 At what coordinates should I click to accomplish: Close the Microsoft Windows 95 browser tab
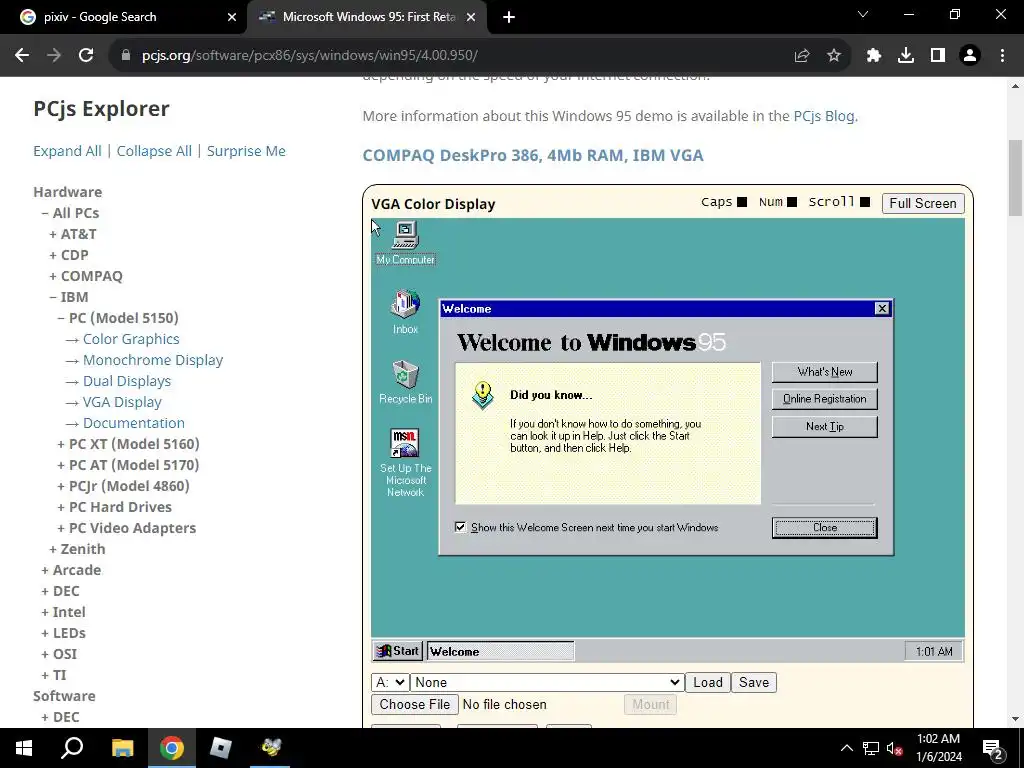coord(471,18)
